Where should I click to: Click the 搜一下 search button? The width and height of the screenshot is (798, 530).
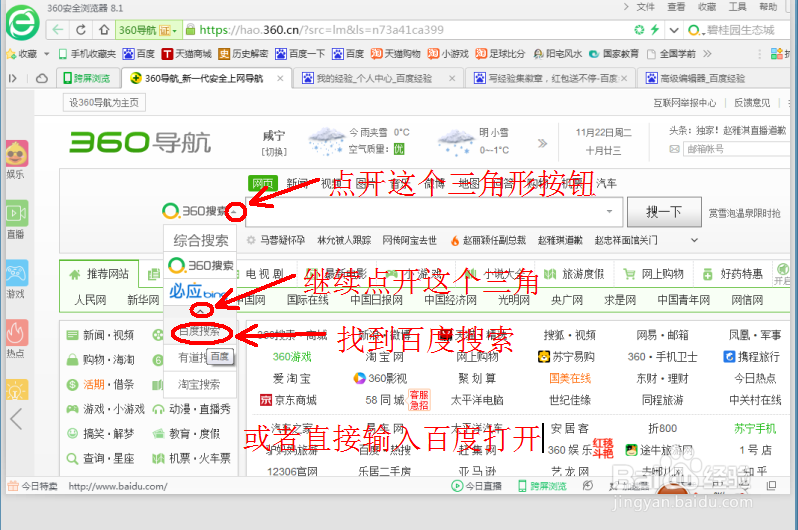tap(664, 212)
